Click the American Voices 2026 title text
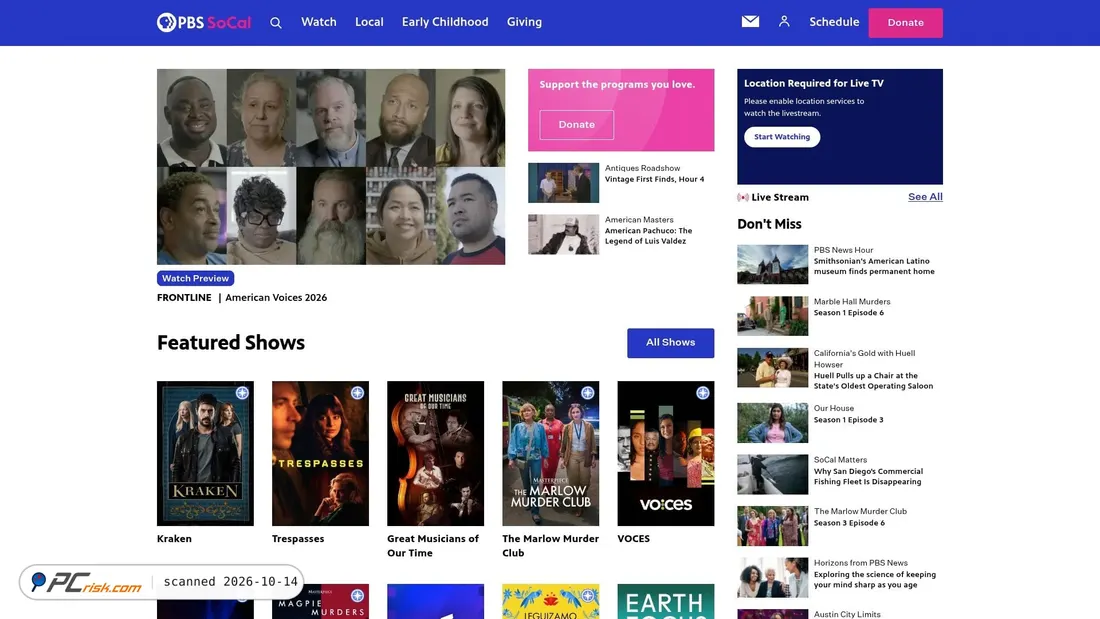1100x619 pixels. click(276, 298)
